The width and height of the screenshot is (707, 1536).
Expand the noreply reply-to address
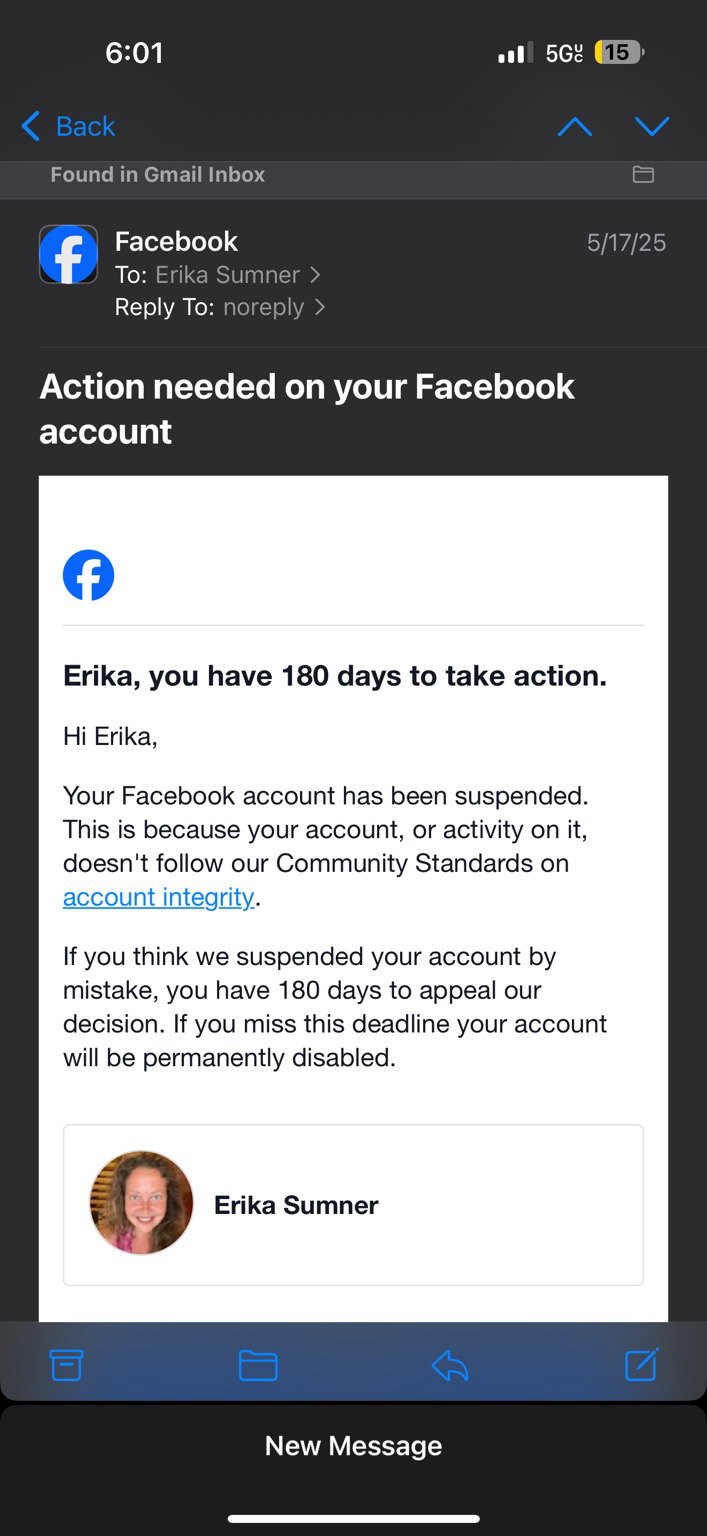click(274, 307)
